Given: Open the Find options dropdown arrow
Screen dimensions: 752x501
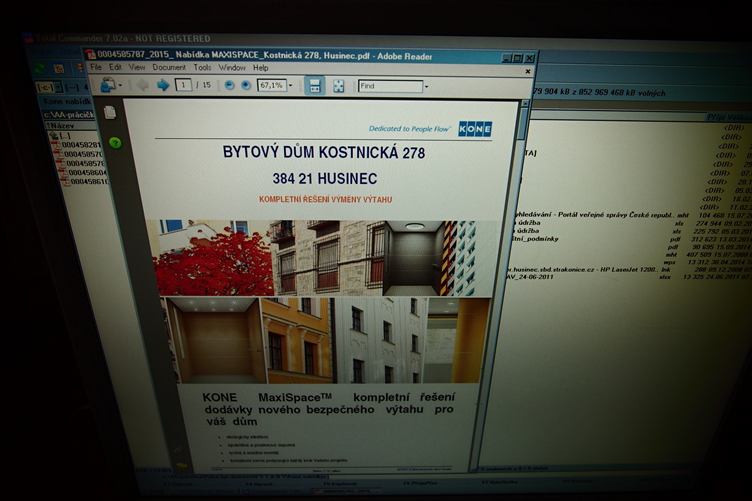Looking at the screenshot, I should pyautogui.click(x=426, y=87).
